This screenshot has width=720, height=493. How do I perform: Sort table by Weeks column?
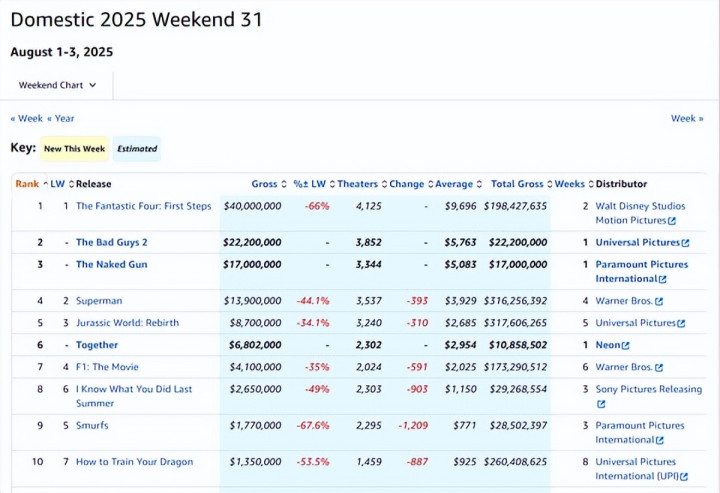[574, 184]
